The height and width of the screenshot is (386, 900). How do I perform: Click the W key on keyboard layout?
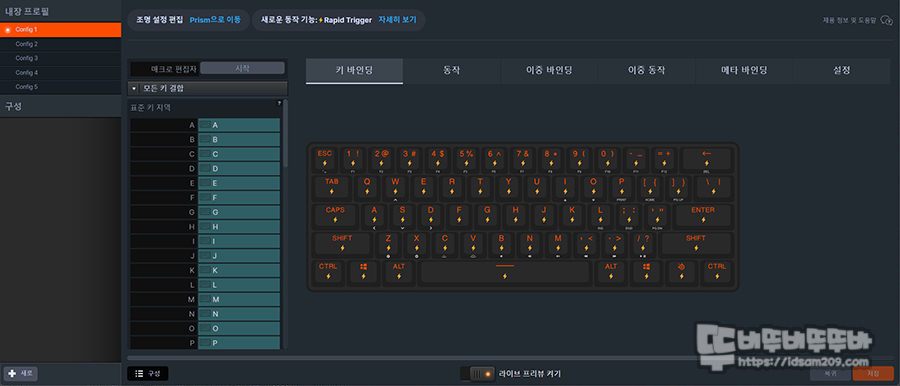pyautogui.click(x=395, y=187)
